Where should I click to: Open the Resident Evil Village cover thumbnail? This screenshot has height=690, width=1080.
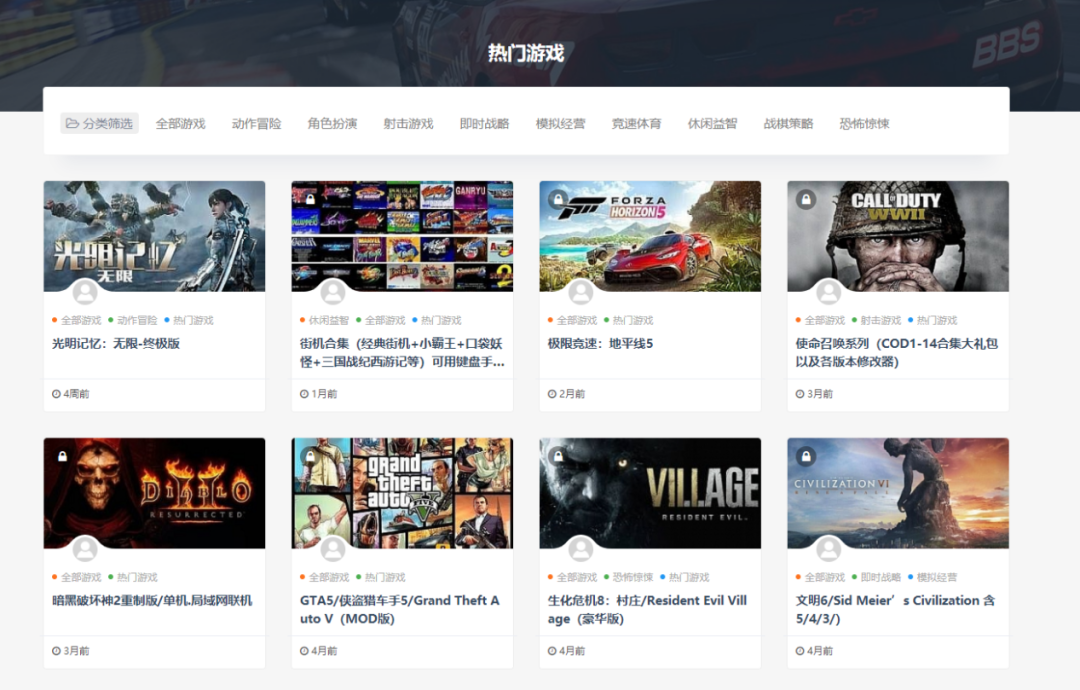[650, 493]
